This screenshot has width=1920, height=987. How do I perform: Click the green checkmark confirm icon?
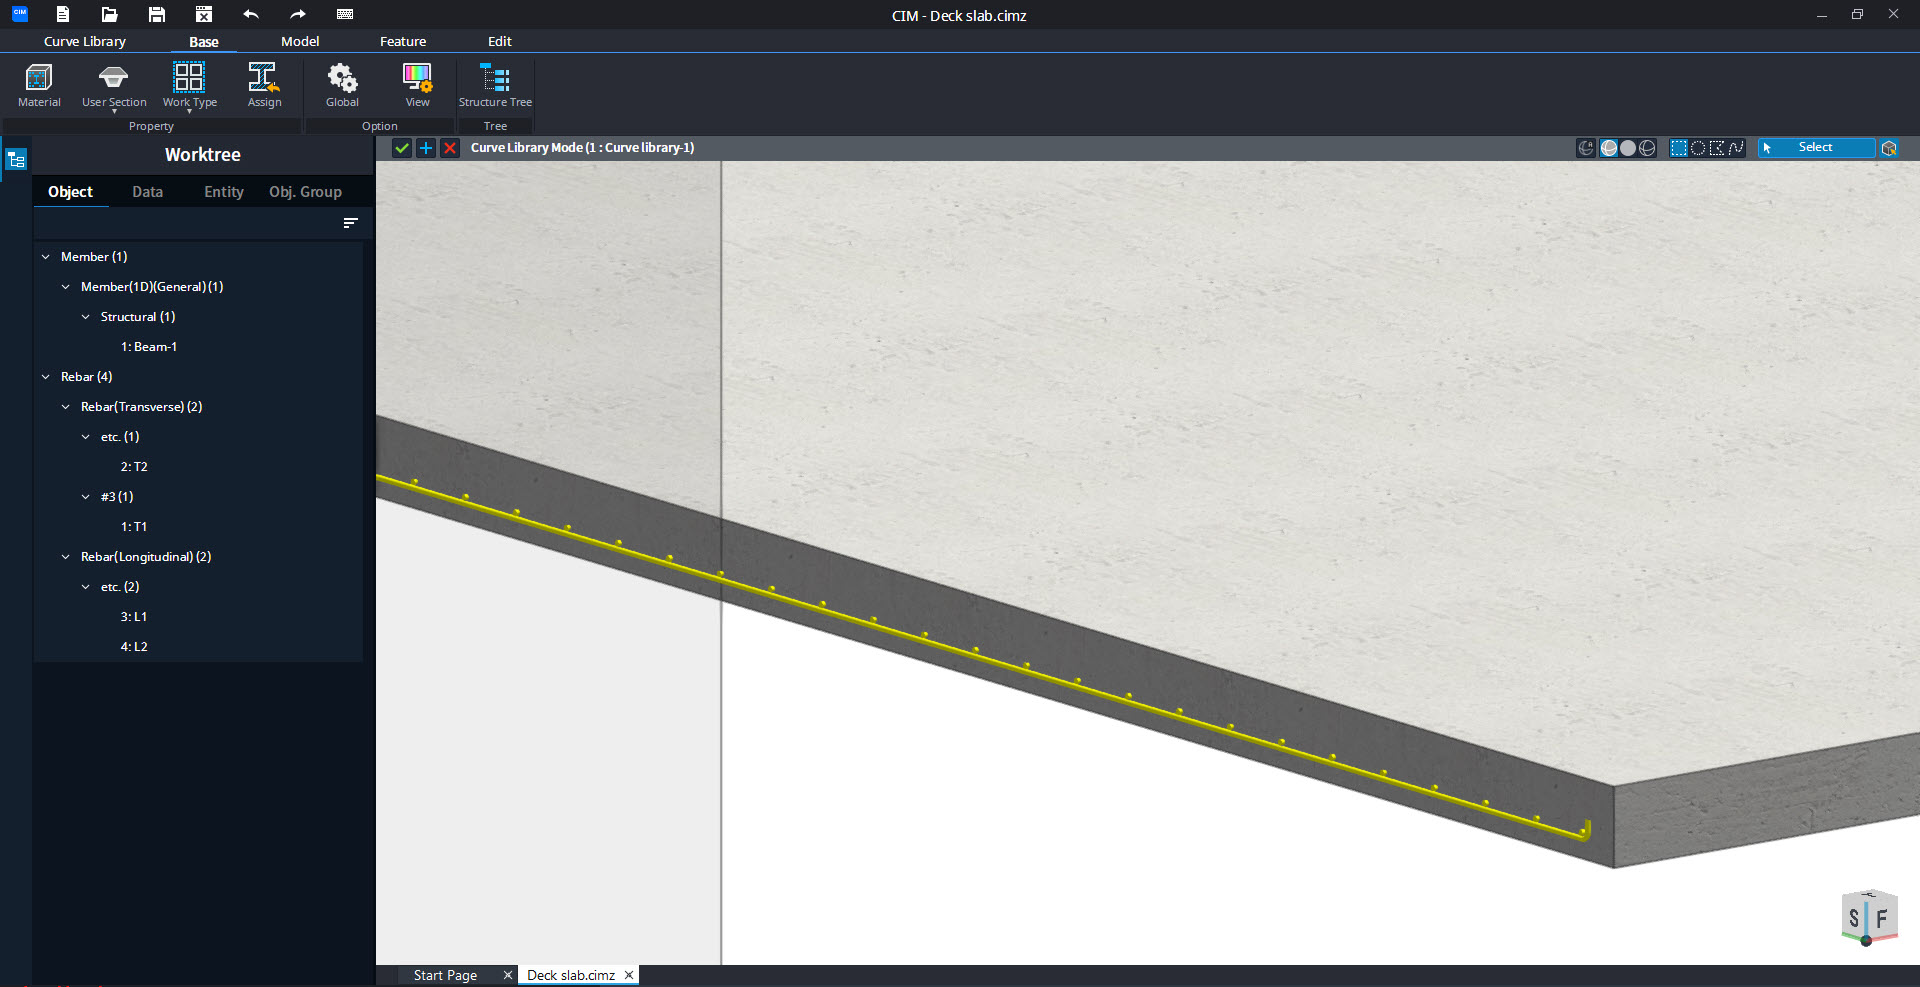click(402, 148)
